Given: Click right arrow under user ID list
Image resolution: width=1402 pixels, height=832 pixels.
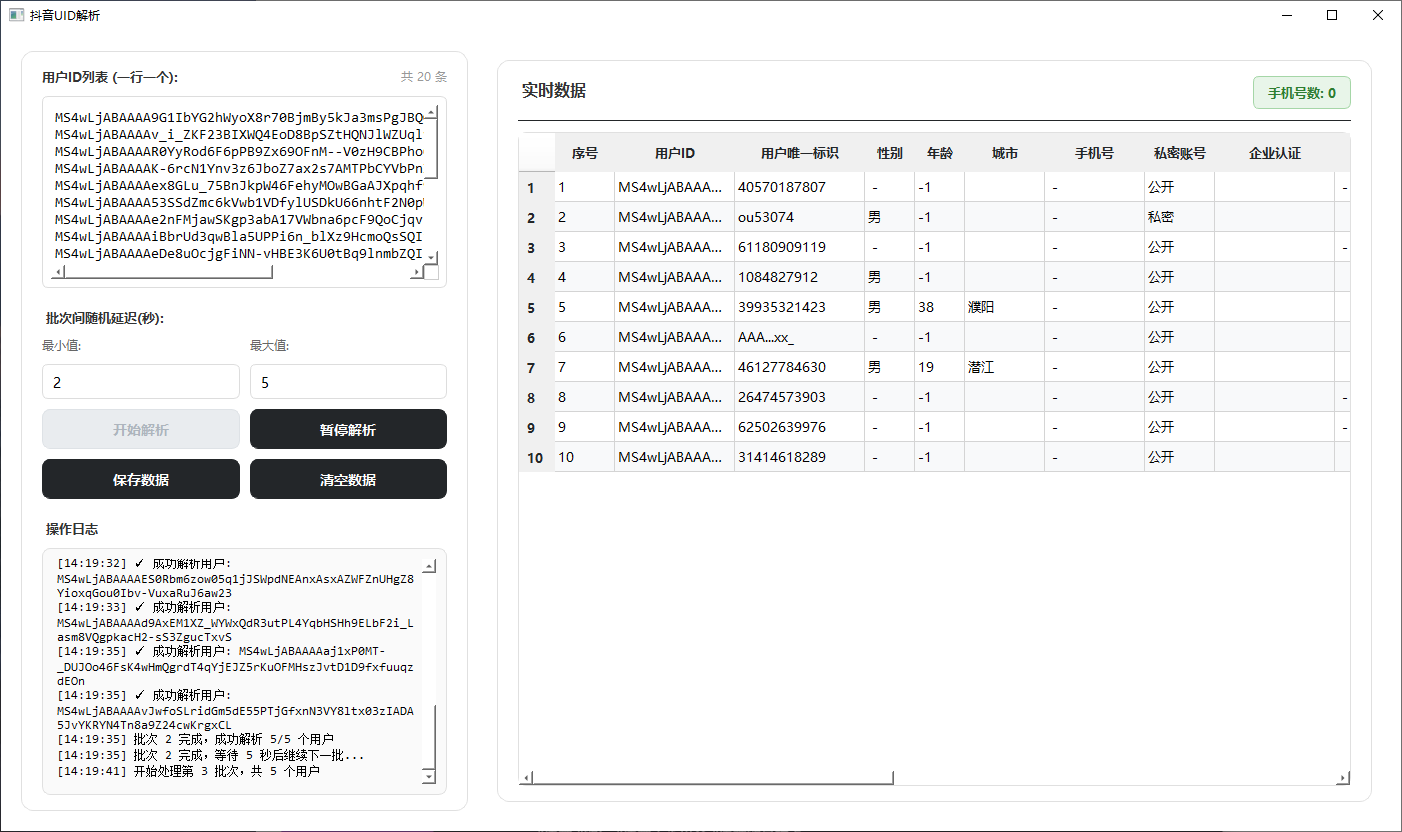Looking at the screenshot, I should [x=416, y=272].
